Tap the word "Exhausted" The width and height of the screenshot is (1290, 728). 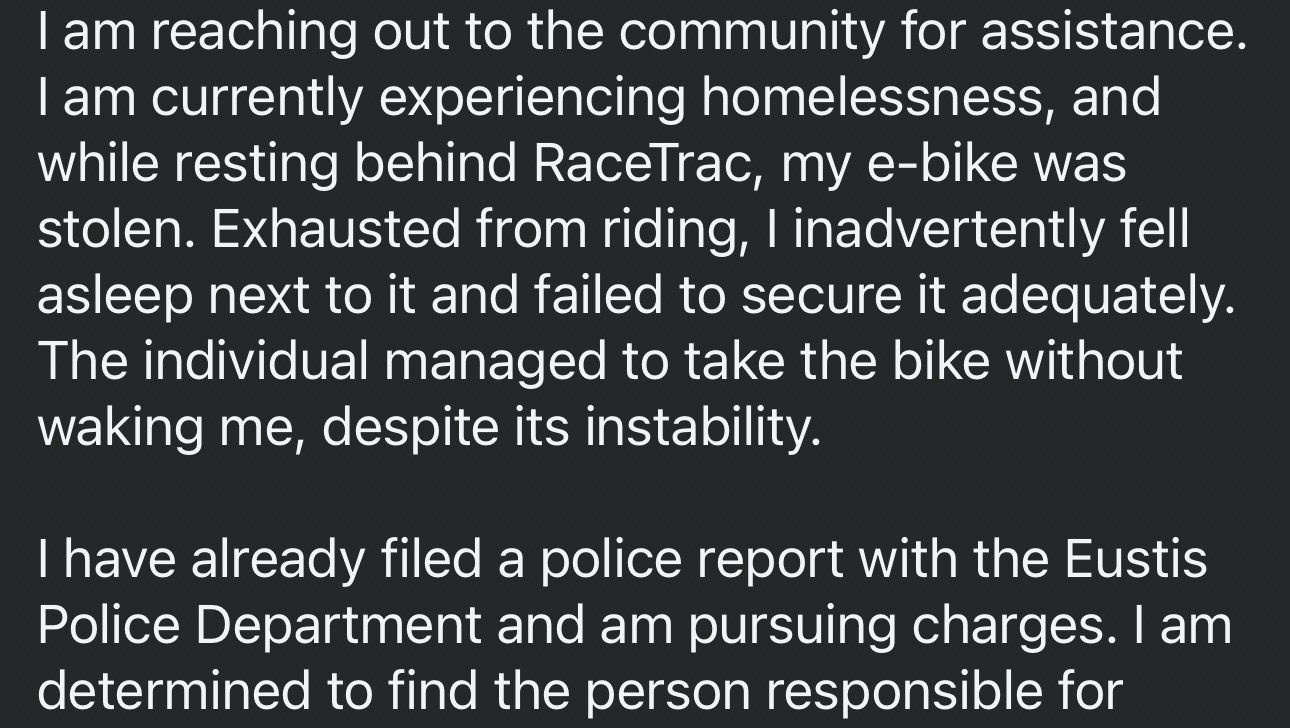point(335,230)
